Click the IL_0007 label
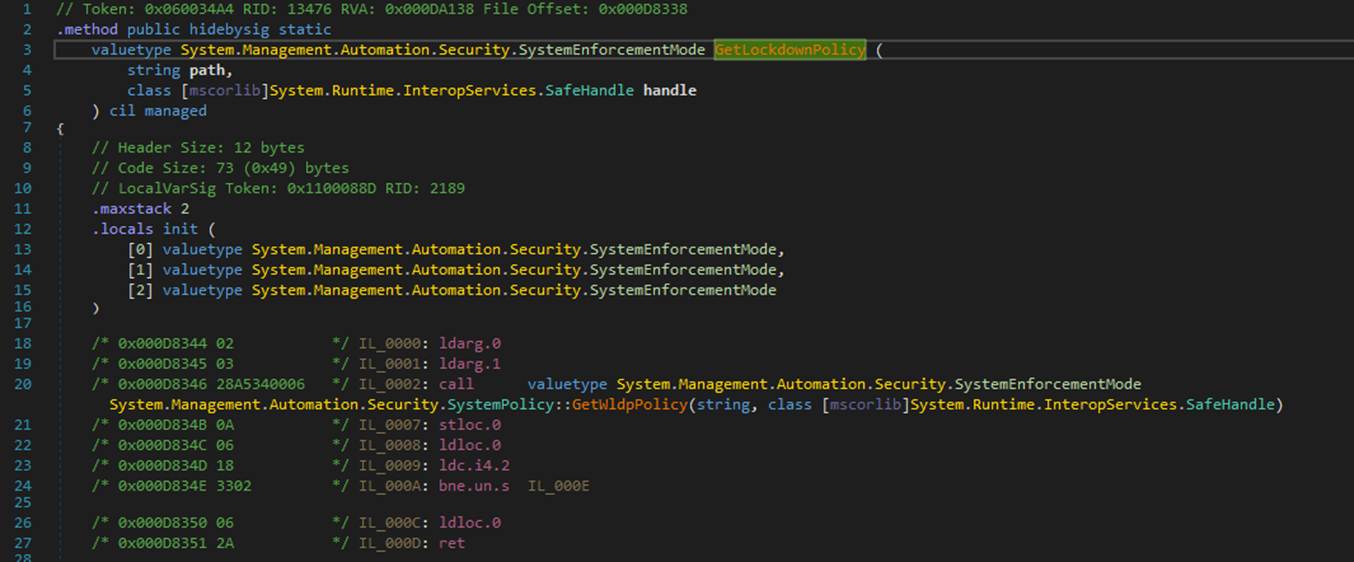 point(391,427)
